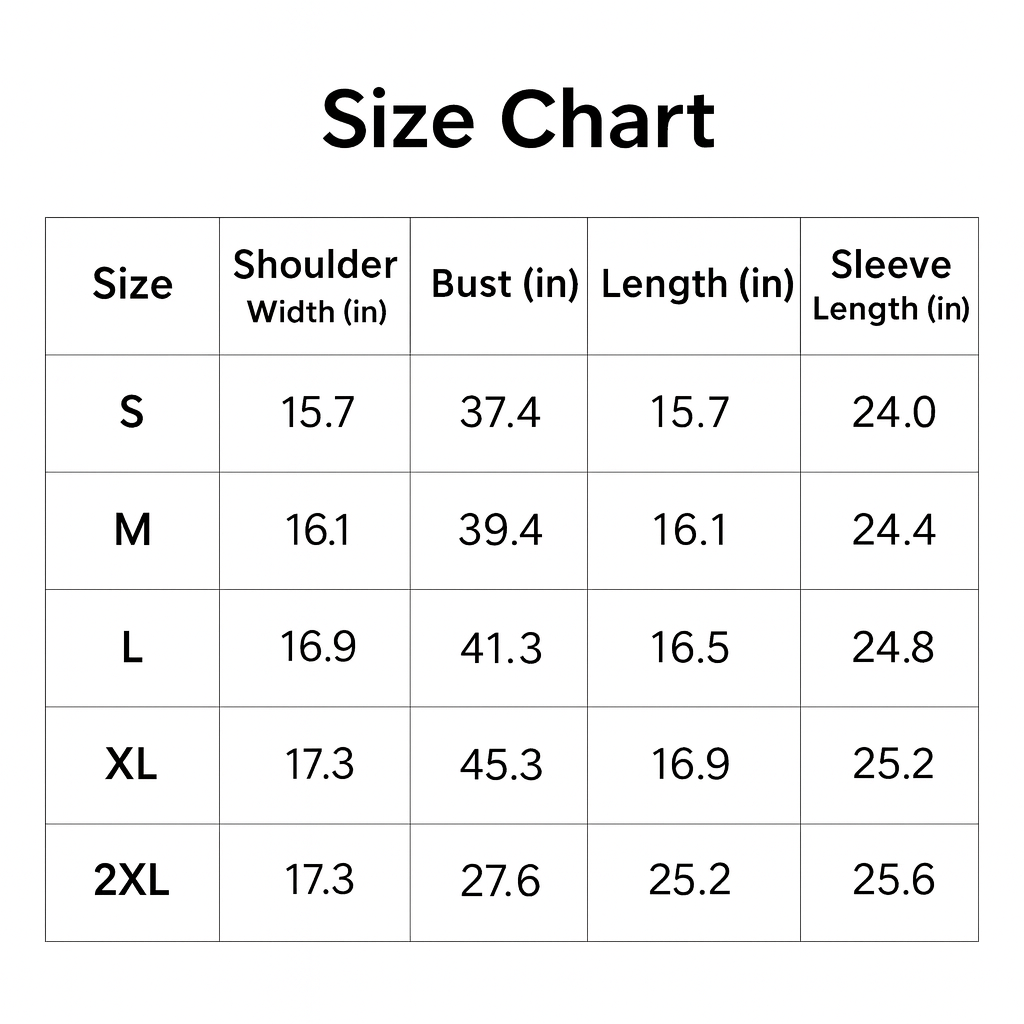Select bust value 37.4 for size S
The width and height of the screenshot is (1024, 1024).
pyautogui.click(x=500, y=412)
